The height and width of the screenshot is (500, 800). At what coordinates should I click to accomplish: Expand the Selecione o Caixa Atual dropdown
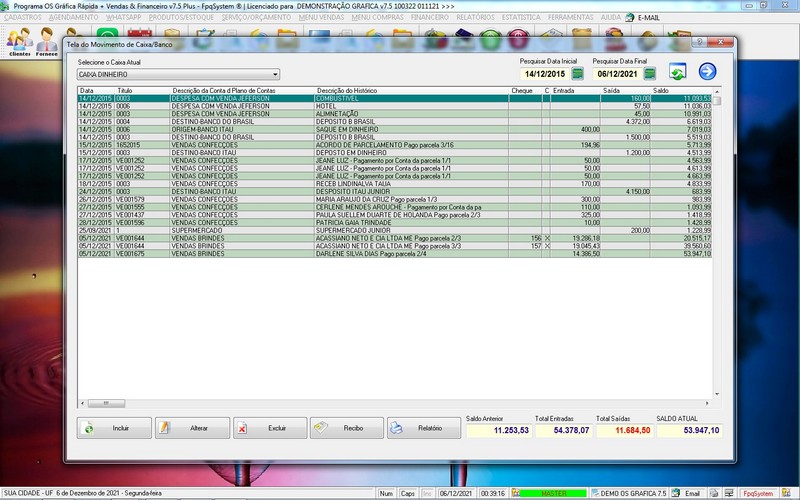click(x=275, y=74)
